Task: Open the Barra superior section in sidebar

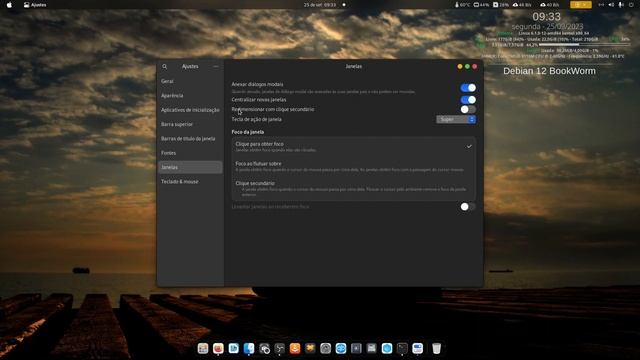Action: pos(190,124)
